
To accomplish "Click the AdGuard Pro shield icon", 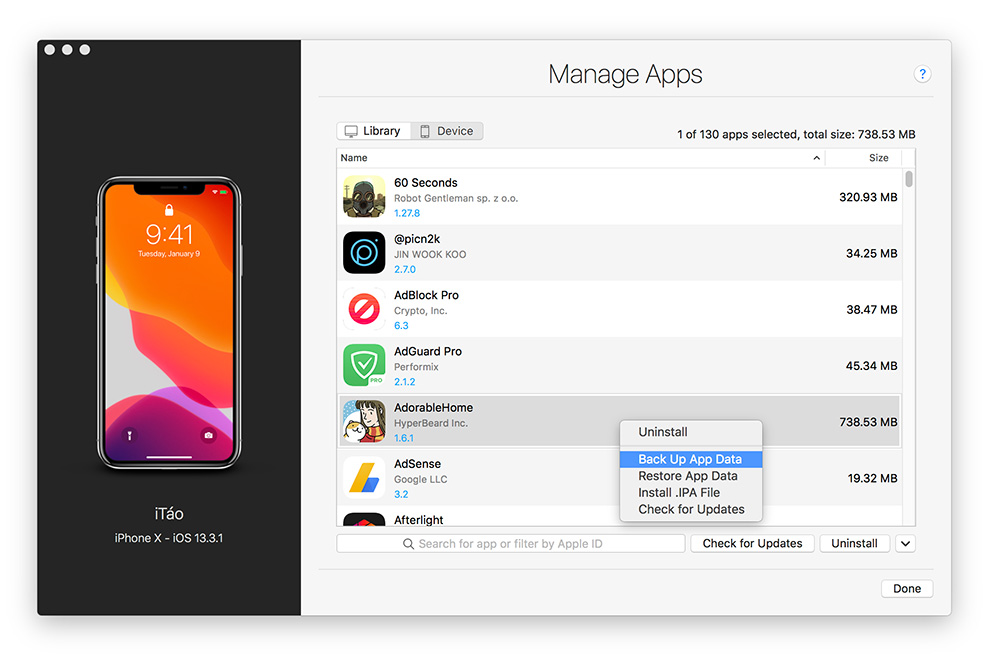I will [364, 365].
